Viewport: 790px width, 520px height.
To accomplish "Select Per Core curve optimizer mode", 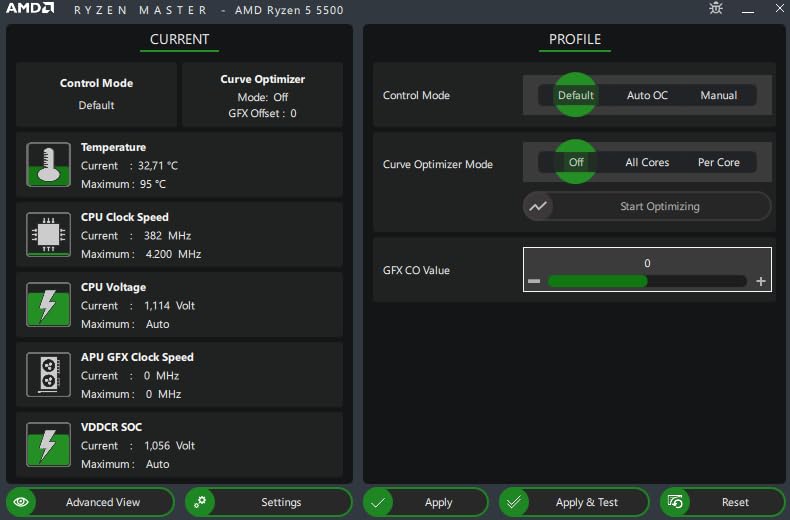I will point(719,162).
